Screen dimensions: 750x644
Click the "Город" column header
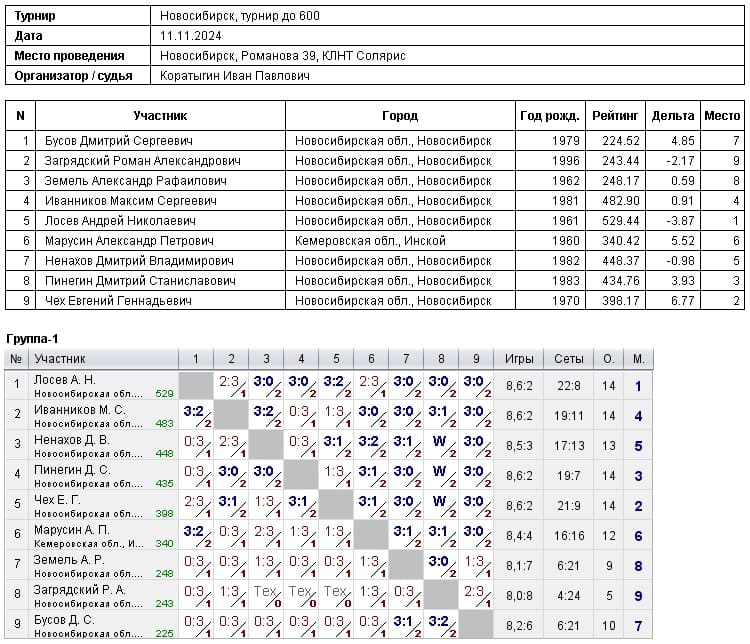pyautogui.click(x=400, y=116)
